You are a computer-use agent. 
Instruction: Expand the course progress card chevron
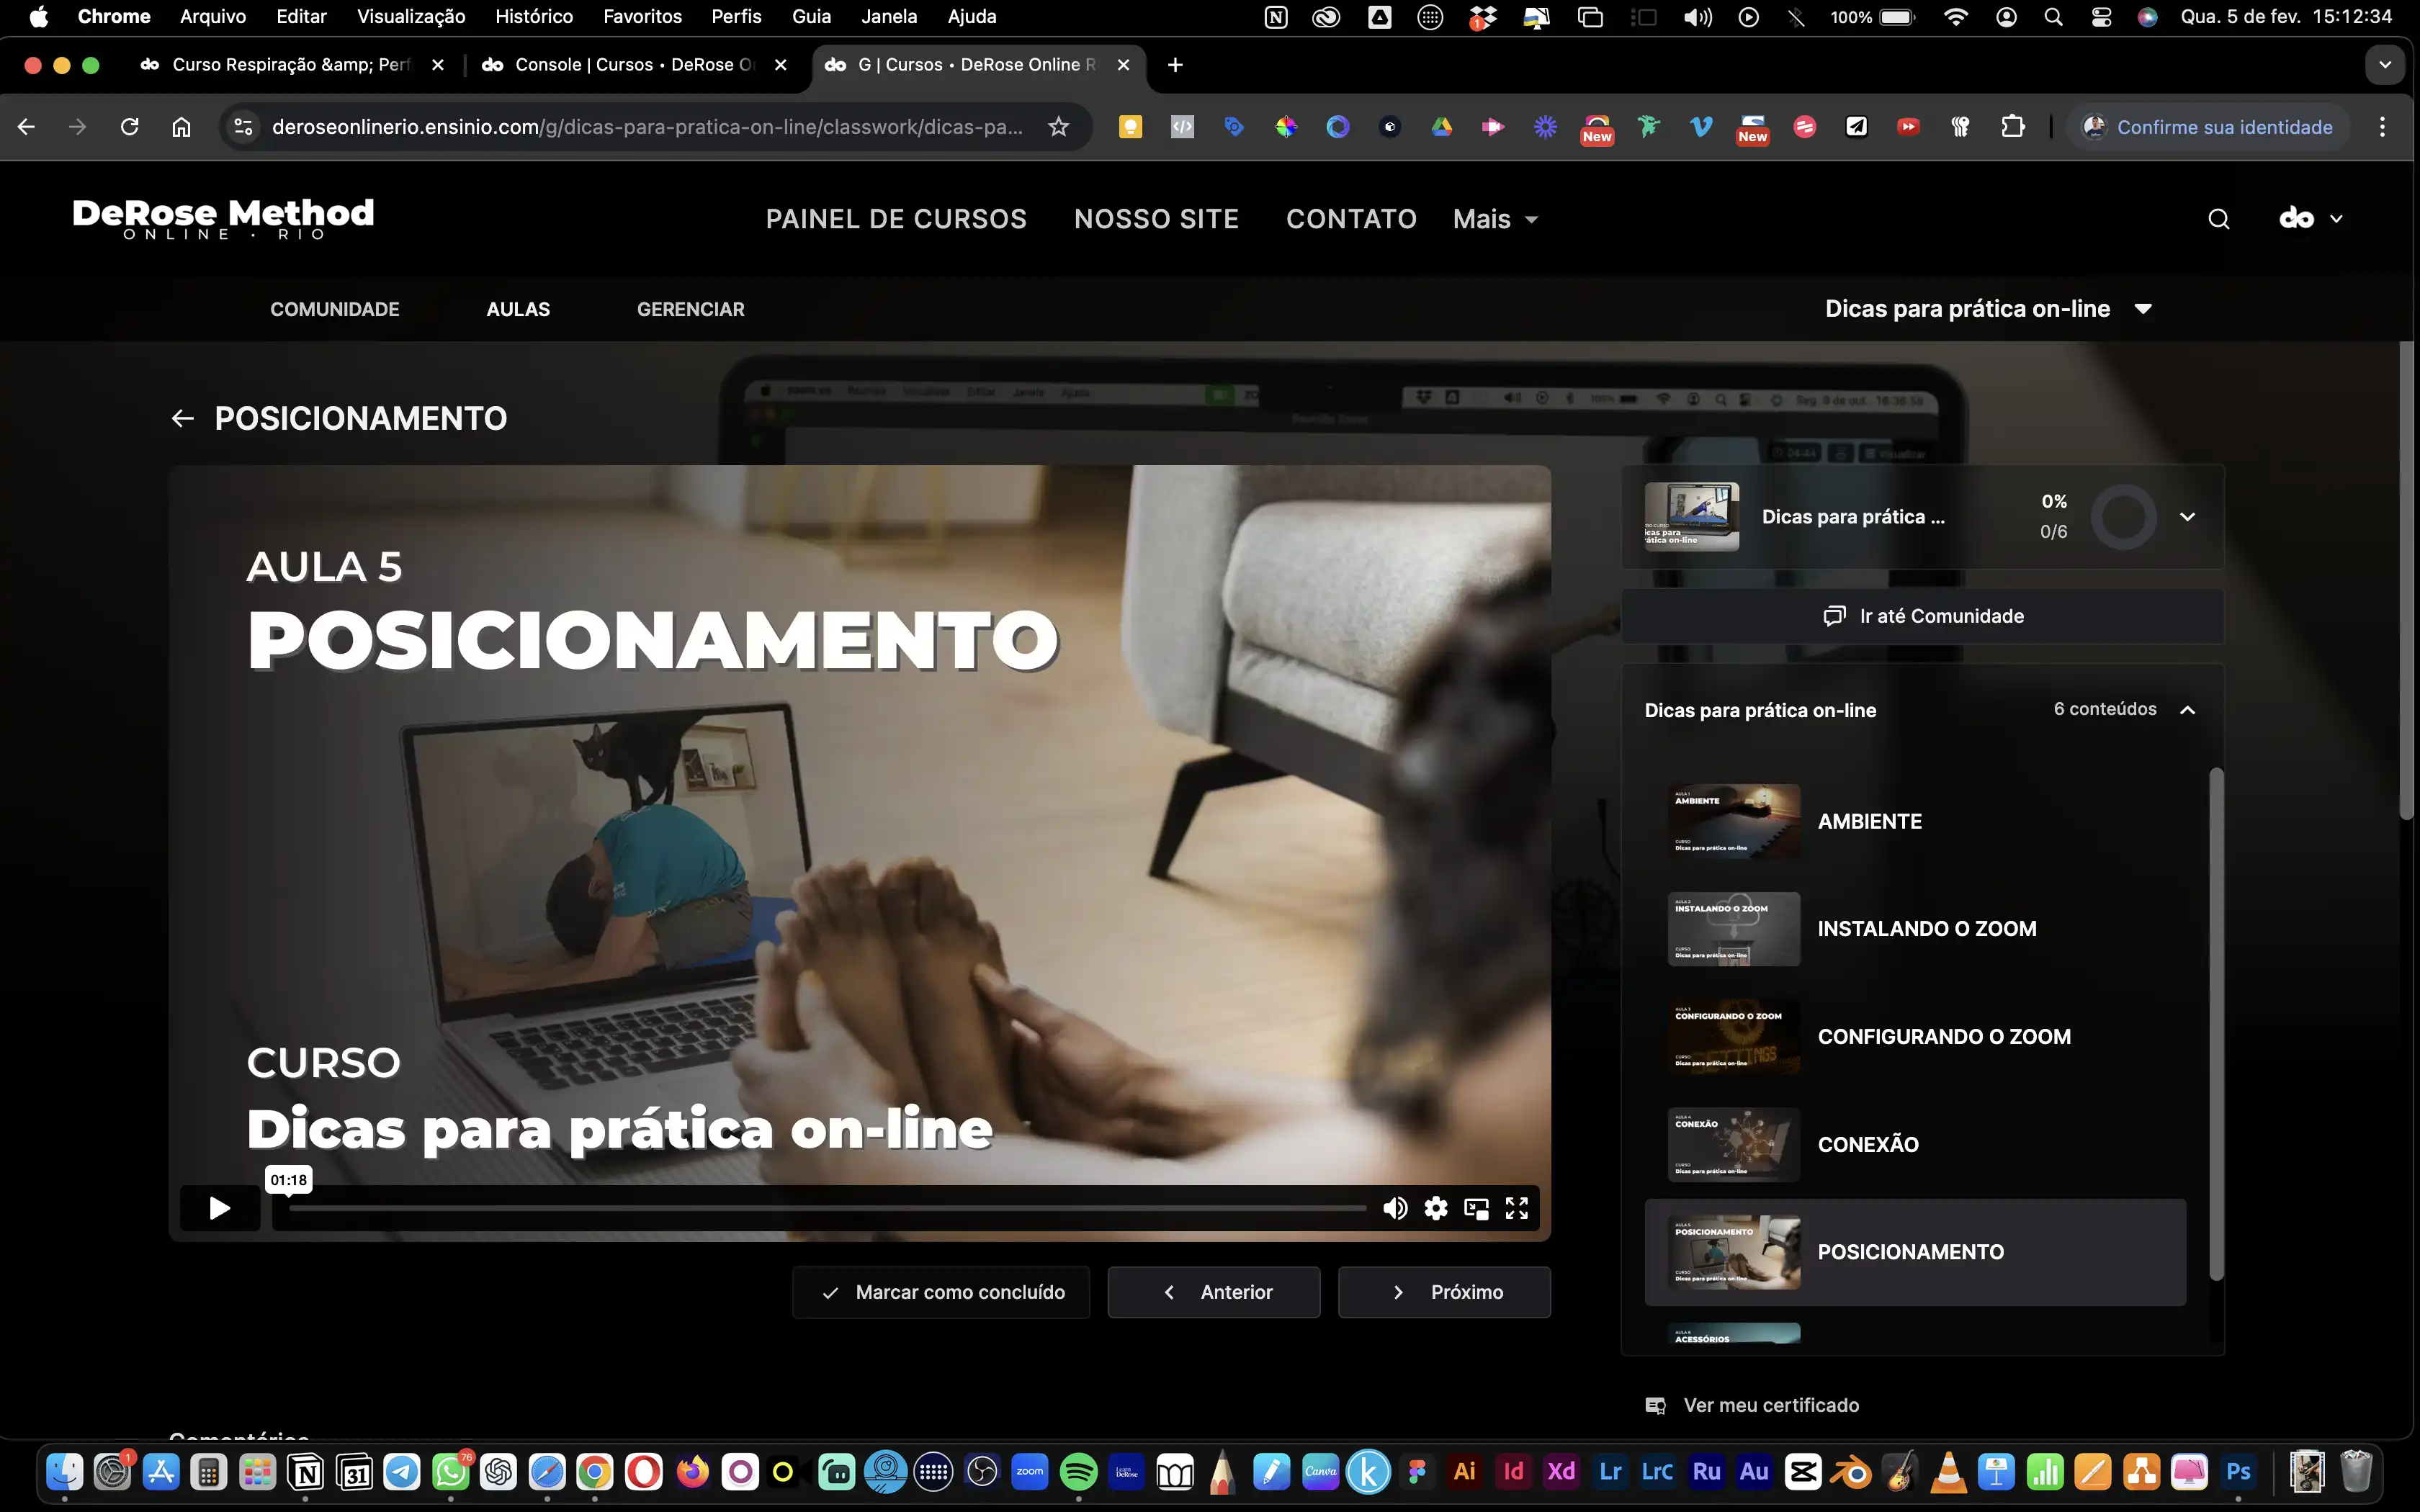point(2187,517)
